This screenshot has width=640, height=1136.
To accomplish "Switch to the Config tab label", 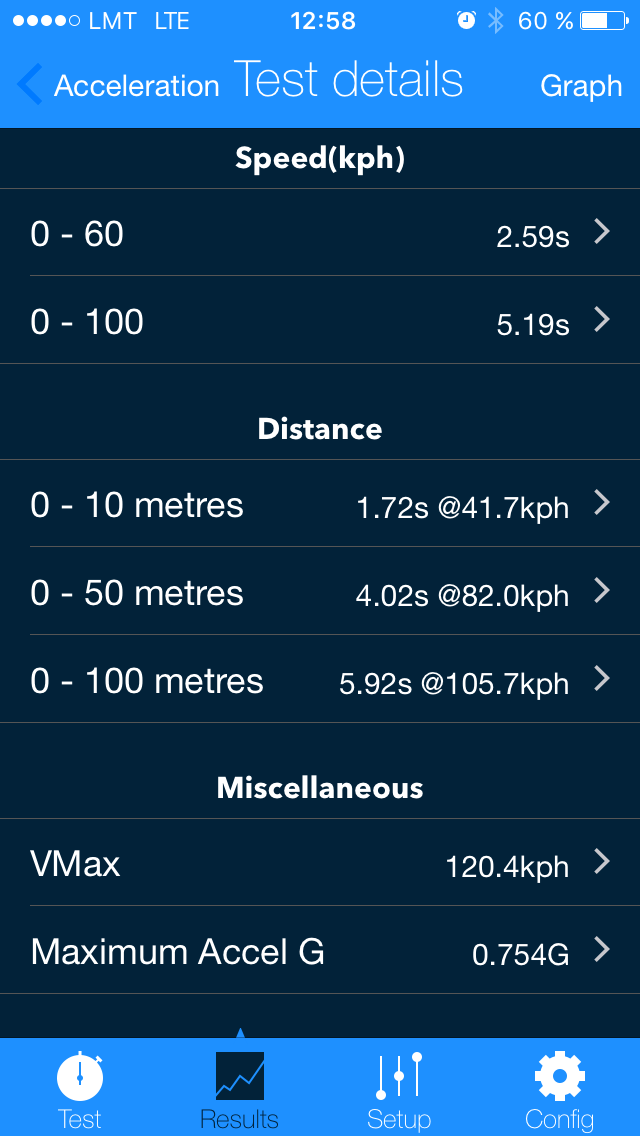I will pos(560,1119).
